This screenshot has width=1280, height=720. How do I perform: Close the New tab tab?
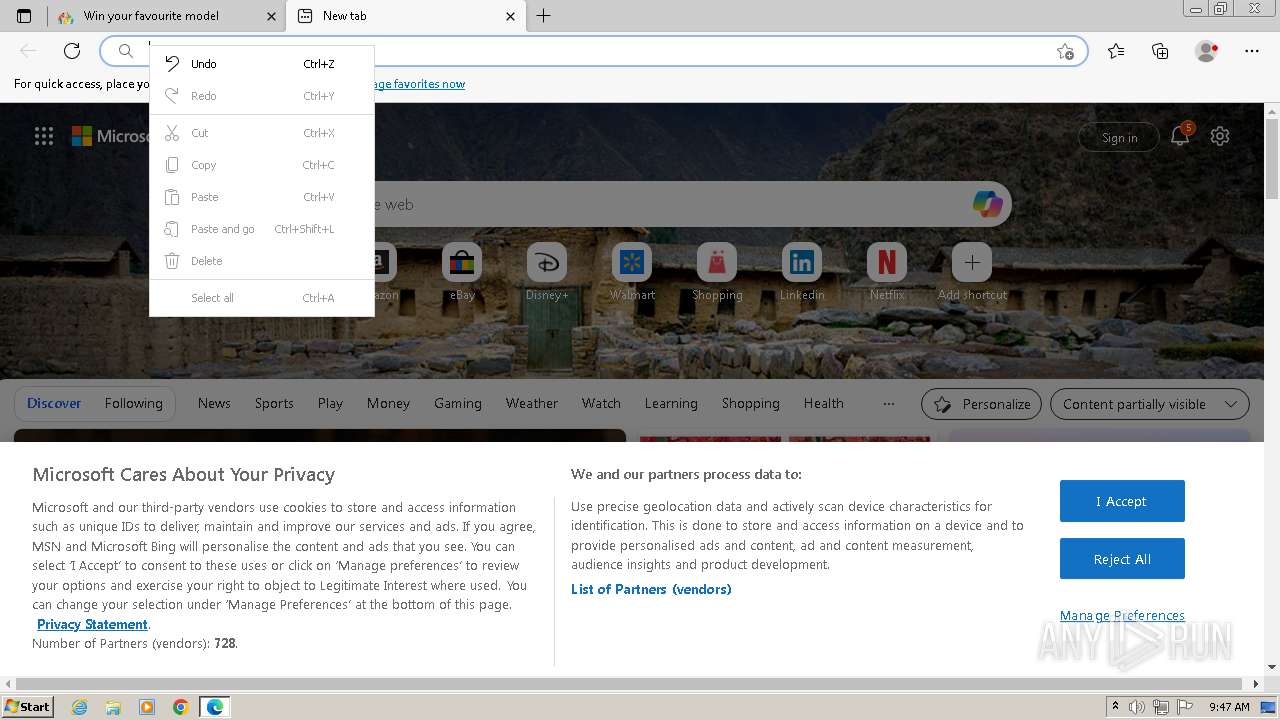510,16
